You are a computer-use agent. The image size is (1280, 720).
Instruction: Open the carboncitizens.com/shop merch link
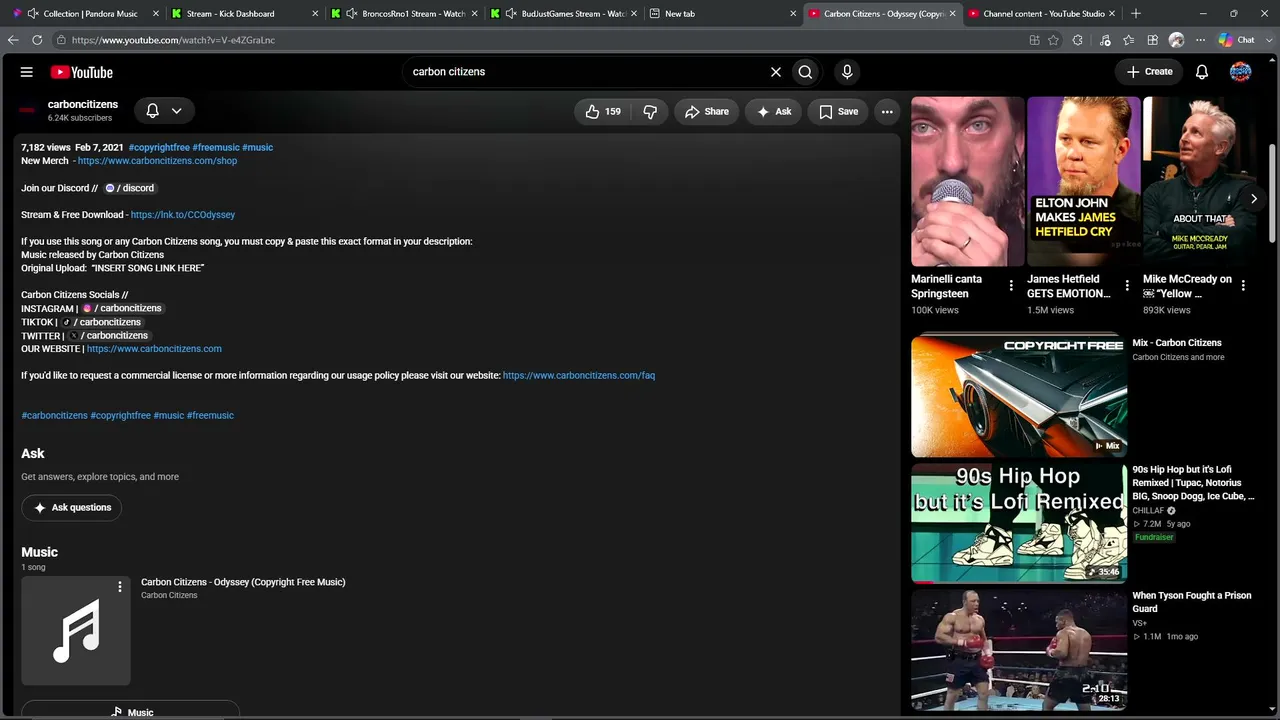(157, 161)
